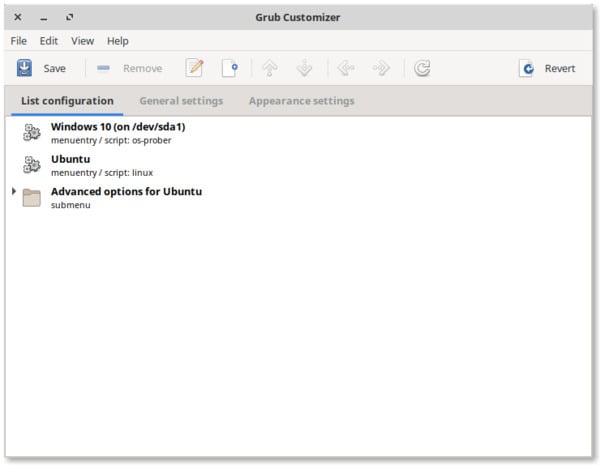Select the Advanced options for Ubuntu row
The image size is (600, 465).
click(298, 197)
